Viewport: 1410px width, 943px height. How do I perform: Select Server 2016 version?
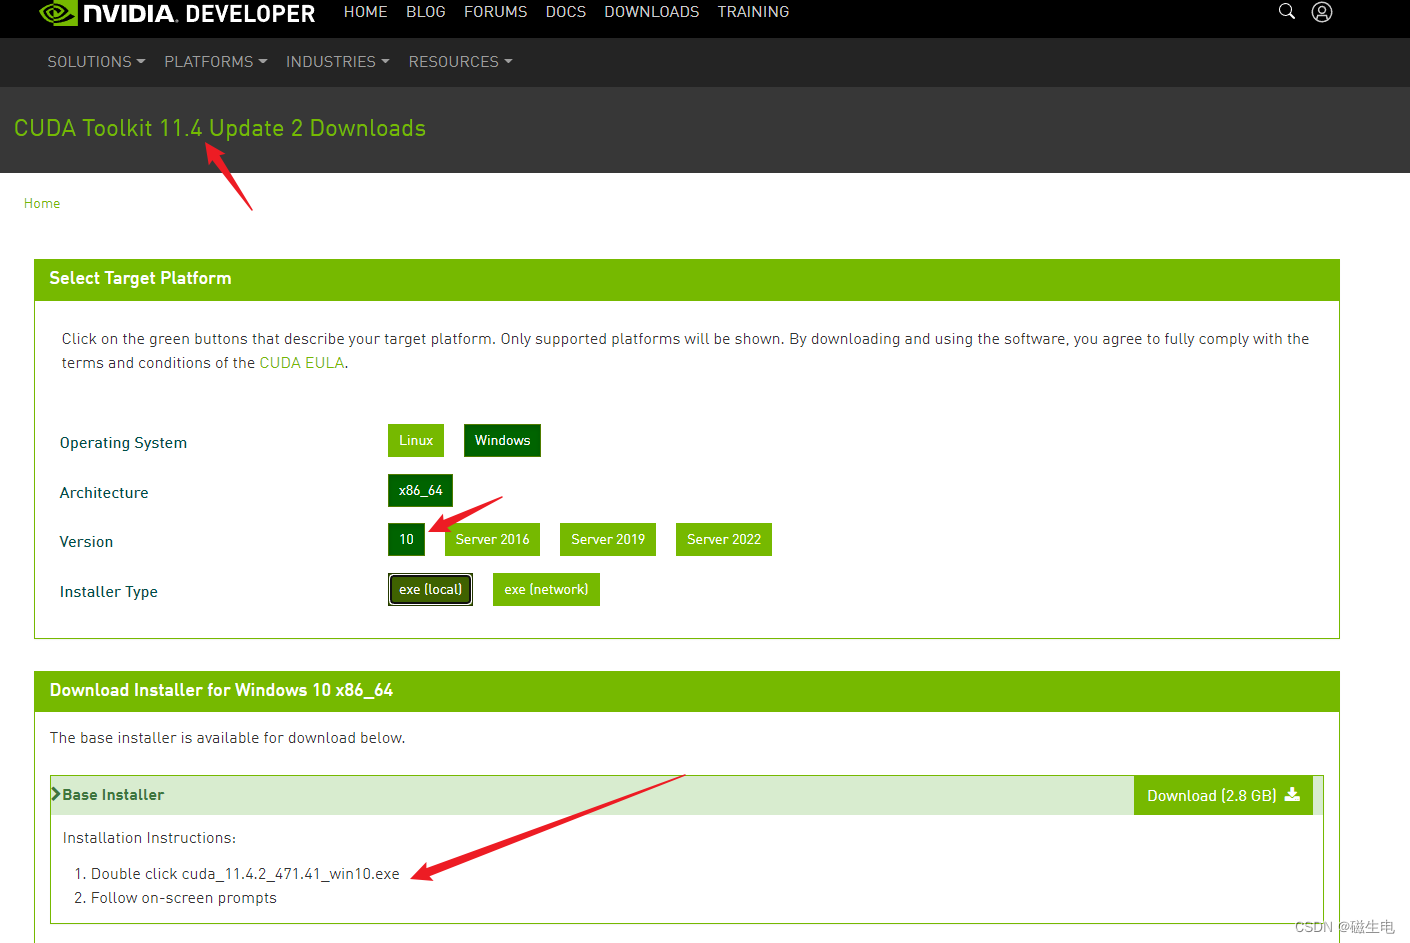492,539
